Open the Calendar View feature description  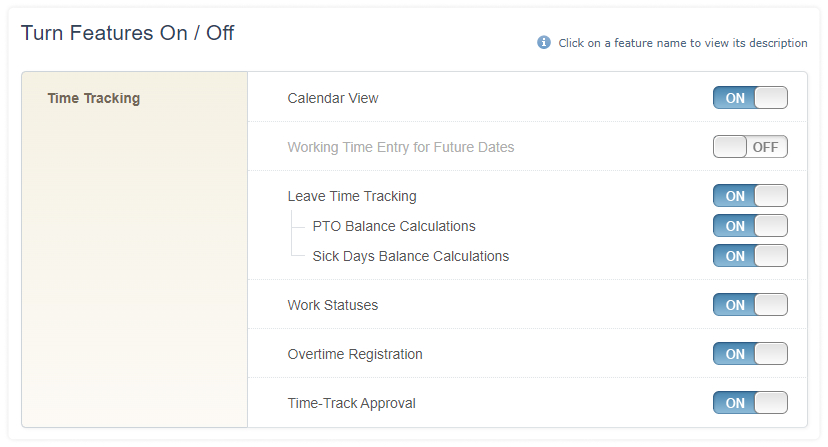(333, 98)
